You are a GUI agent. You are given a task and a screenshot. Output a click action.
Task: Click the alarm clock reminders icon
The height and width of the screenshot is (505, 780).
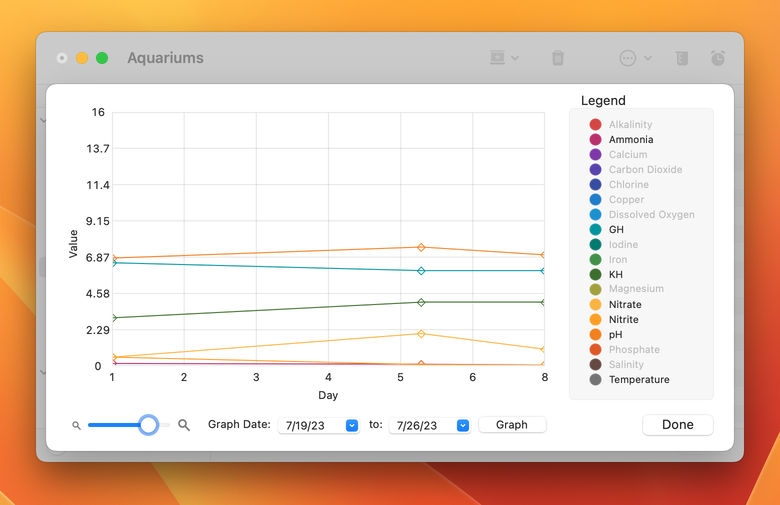pos(718,58)
